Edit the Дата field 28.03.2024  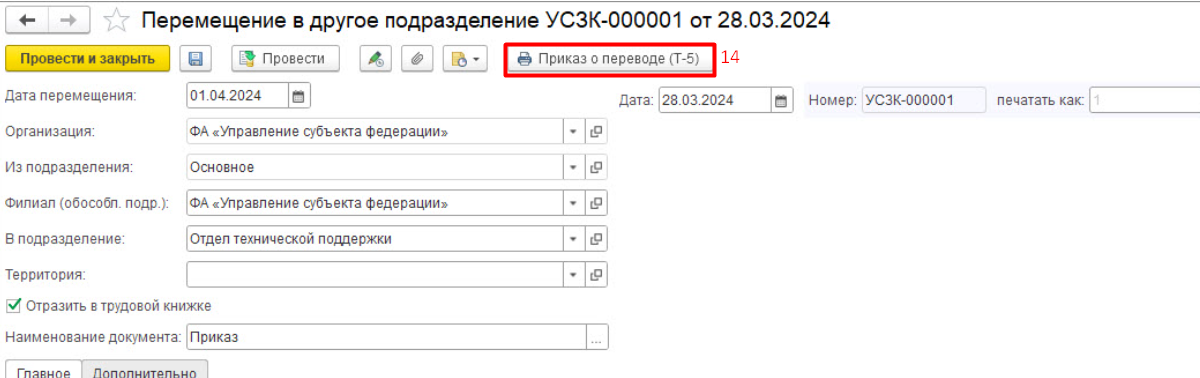715,101
